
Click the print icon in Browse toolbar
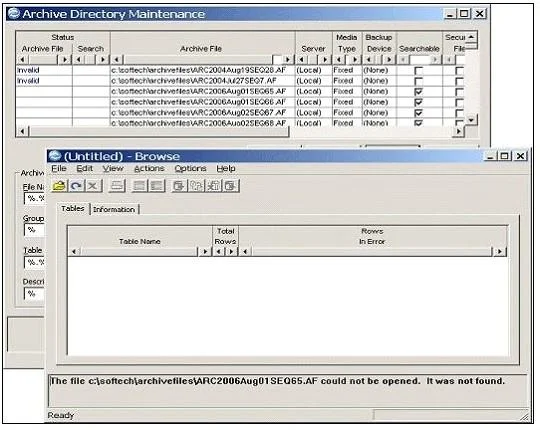tap(117, 186)
